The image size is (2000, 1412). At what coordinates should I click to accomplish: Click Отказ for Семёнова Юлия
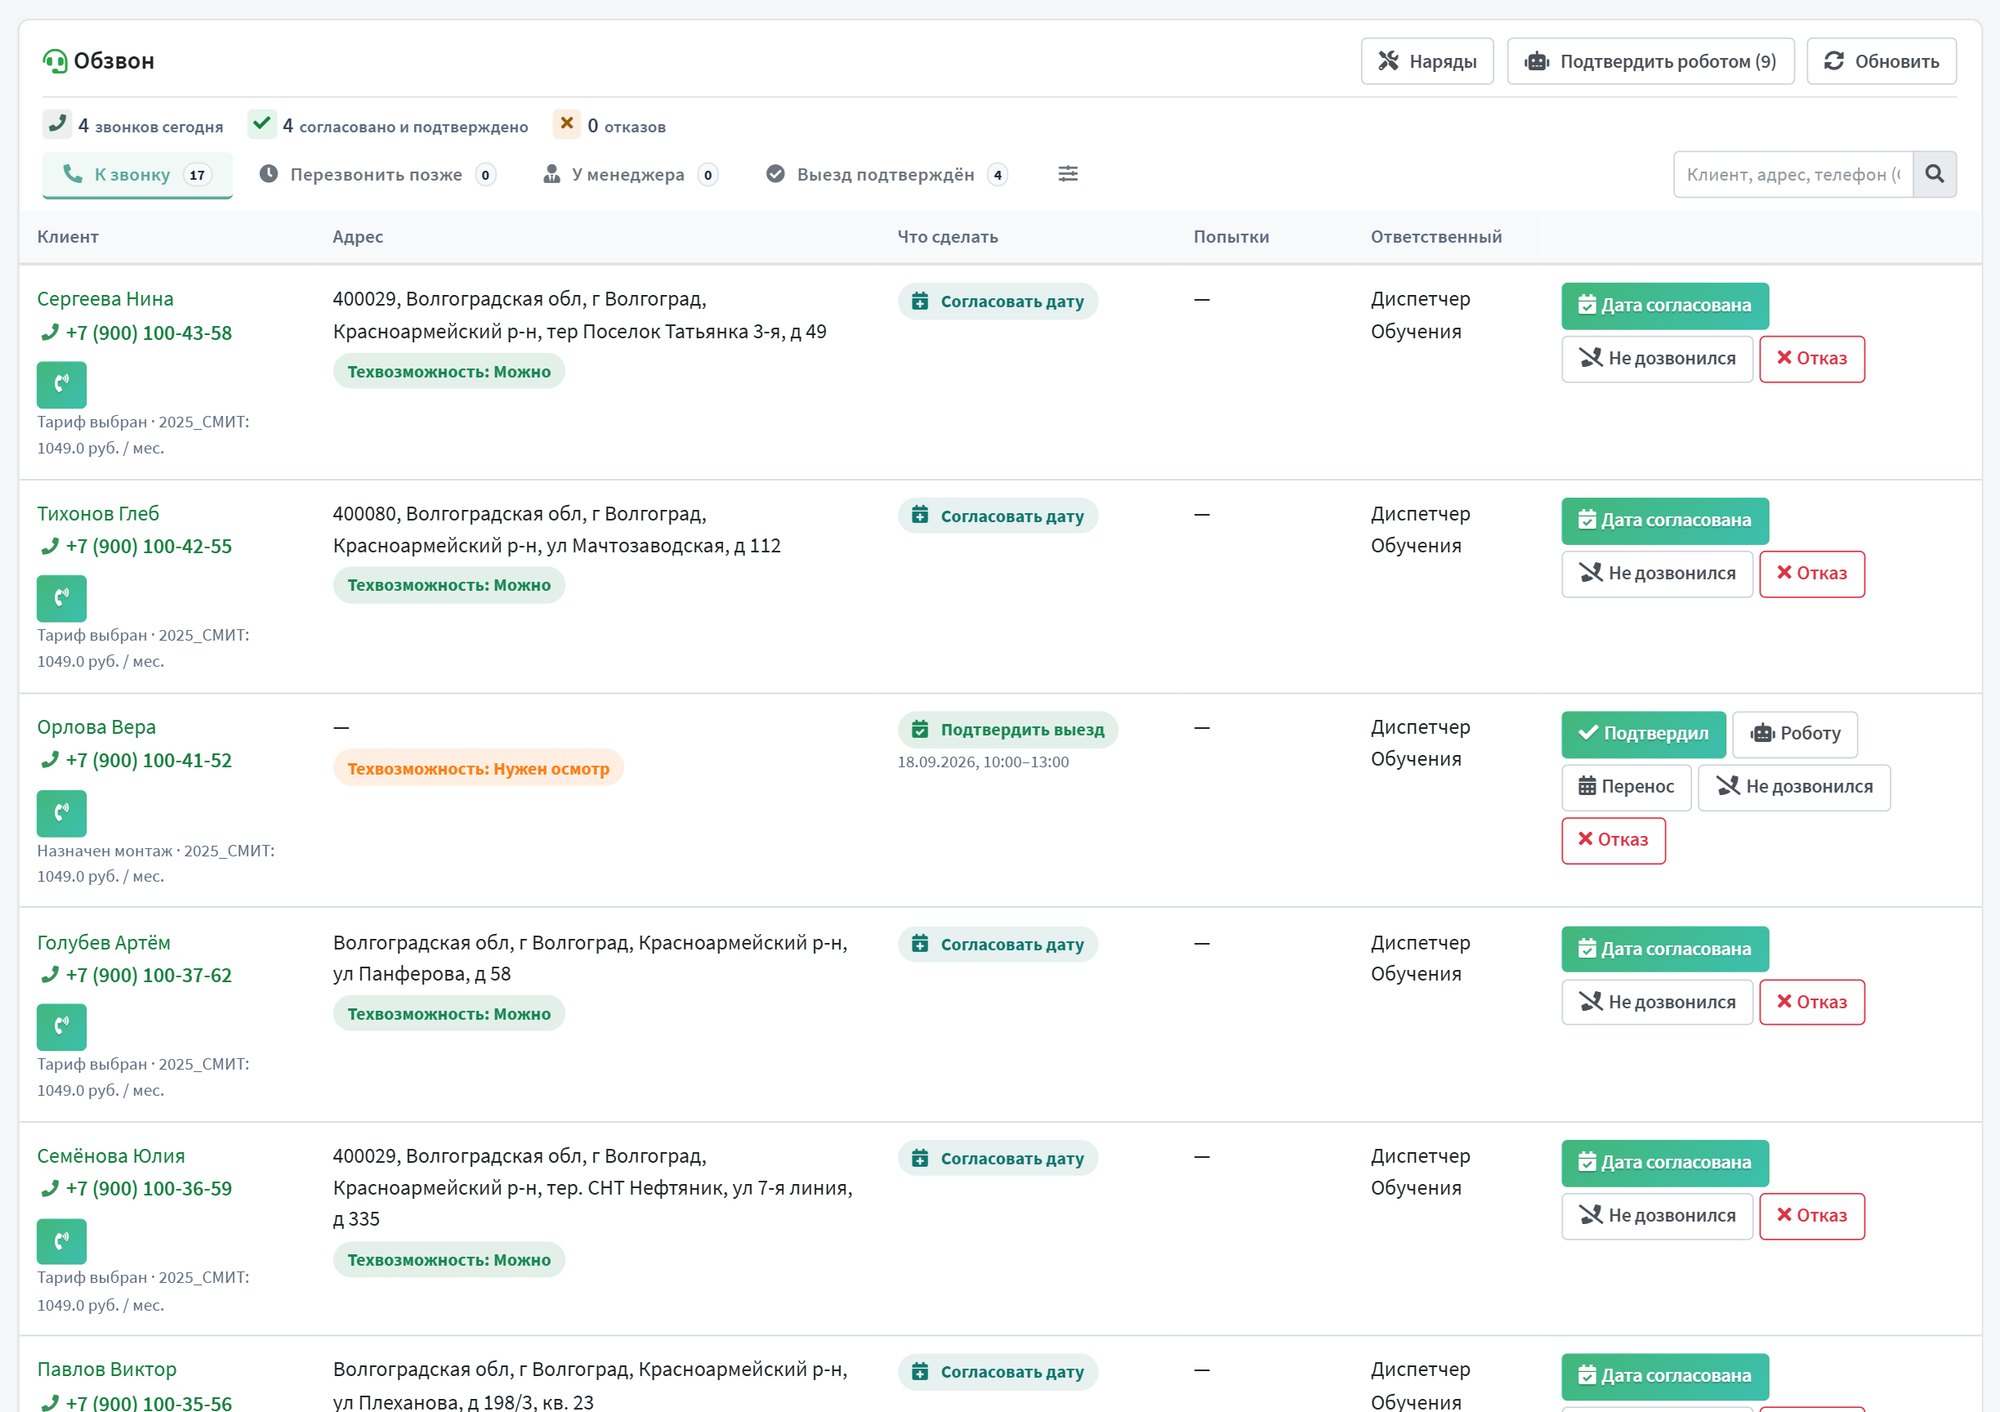tap(1812, 1216)
